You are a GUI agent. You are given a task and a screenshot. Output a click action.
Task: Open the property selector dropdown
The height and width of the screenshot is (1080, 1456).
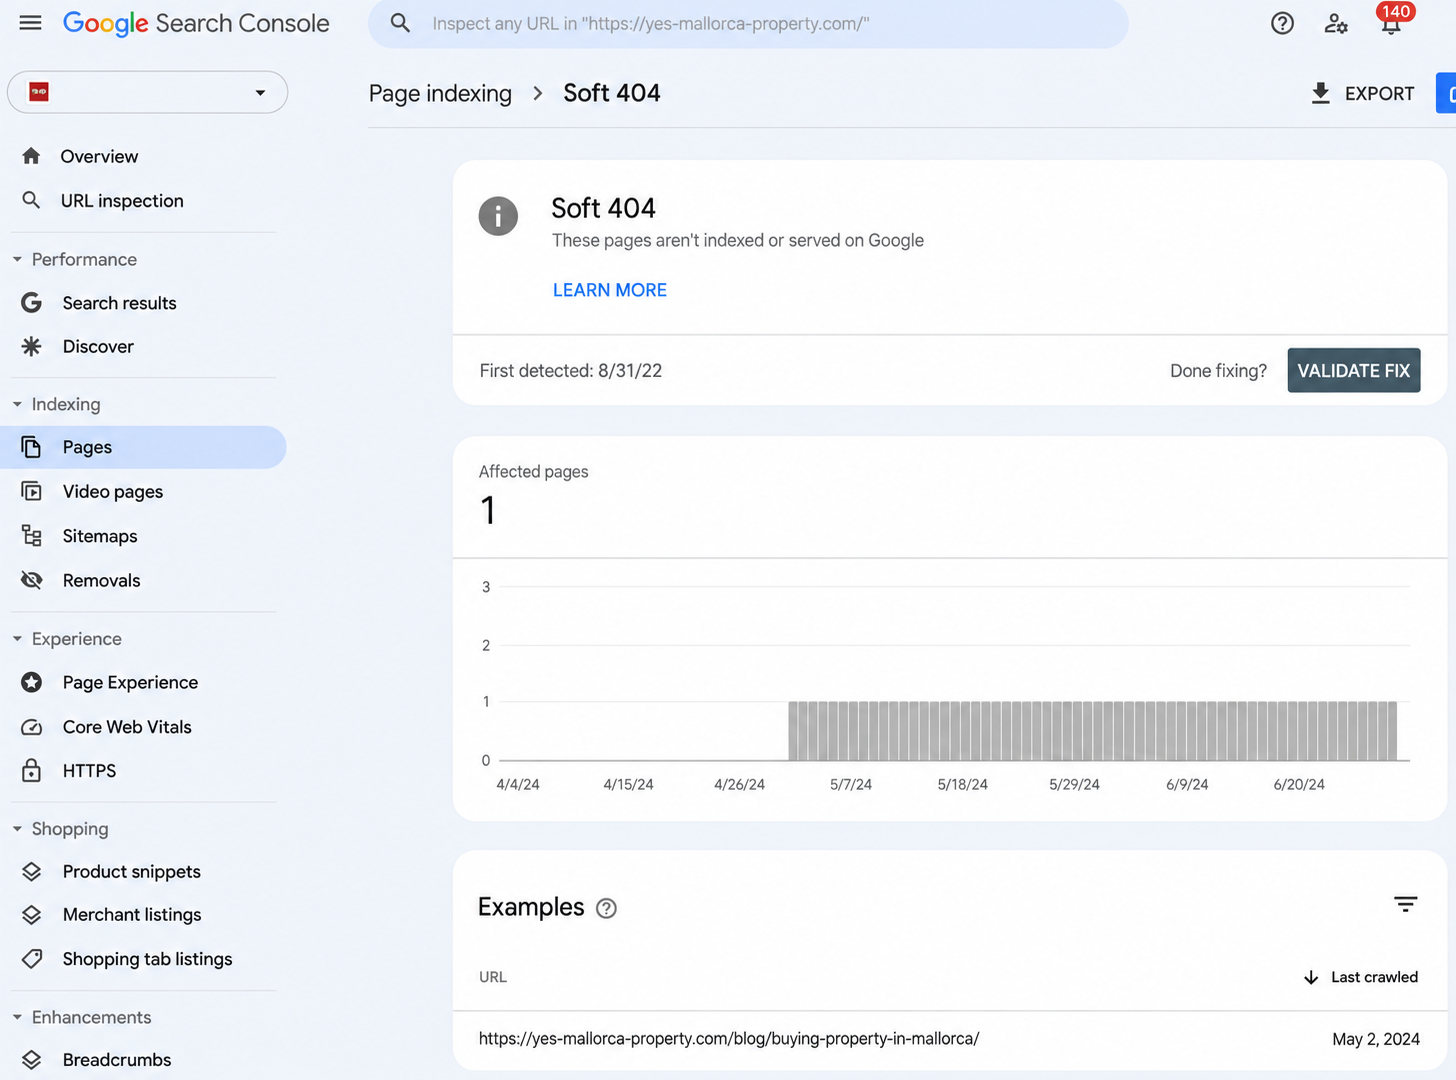[147, 92]
